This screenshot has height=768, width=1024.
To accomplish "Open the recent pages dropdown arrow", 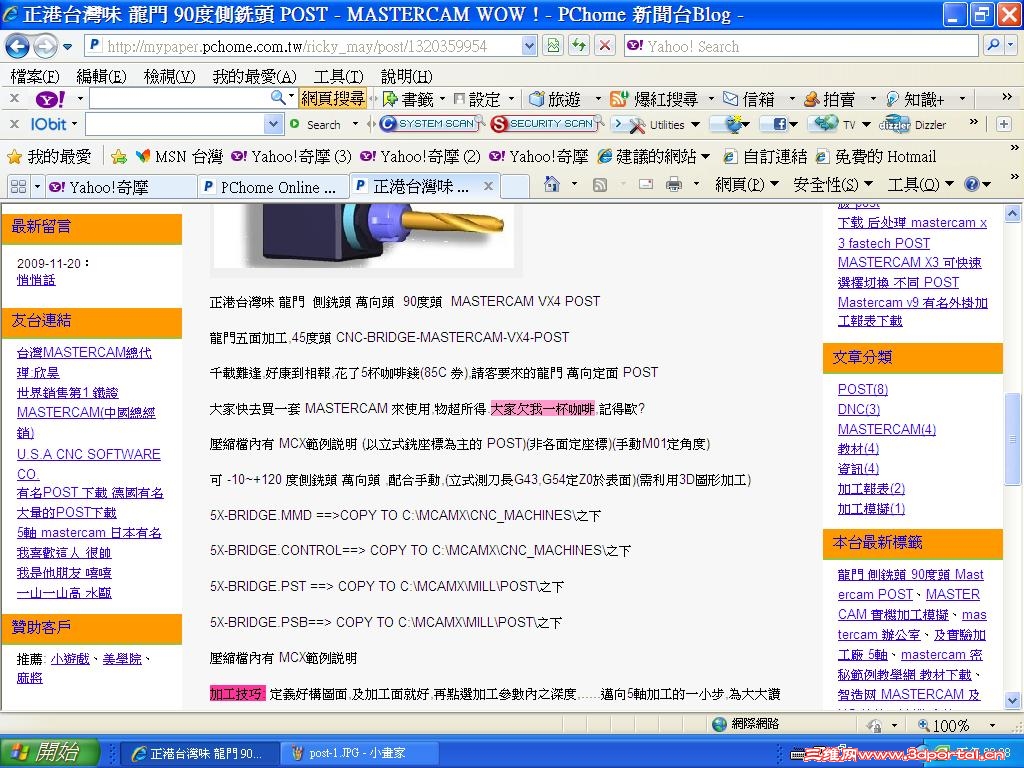I will pyautogui.click(x=67, y=46).
